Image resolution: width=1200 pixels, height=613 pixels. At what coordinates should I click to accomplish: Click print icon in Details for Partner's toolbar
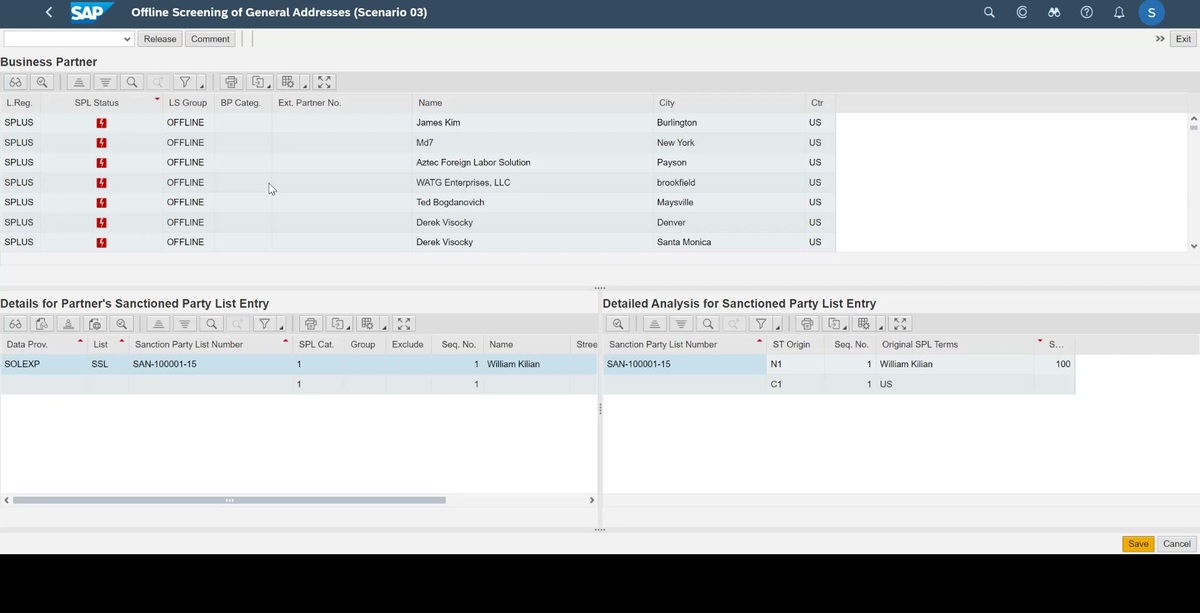tap(311, 324)
